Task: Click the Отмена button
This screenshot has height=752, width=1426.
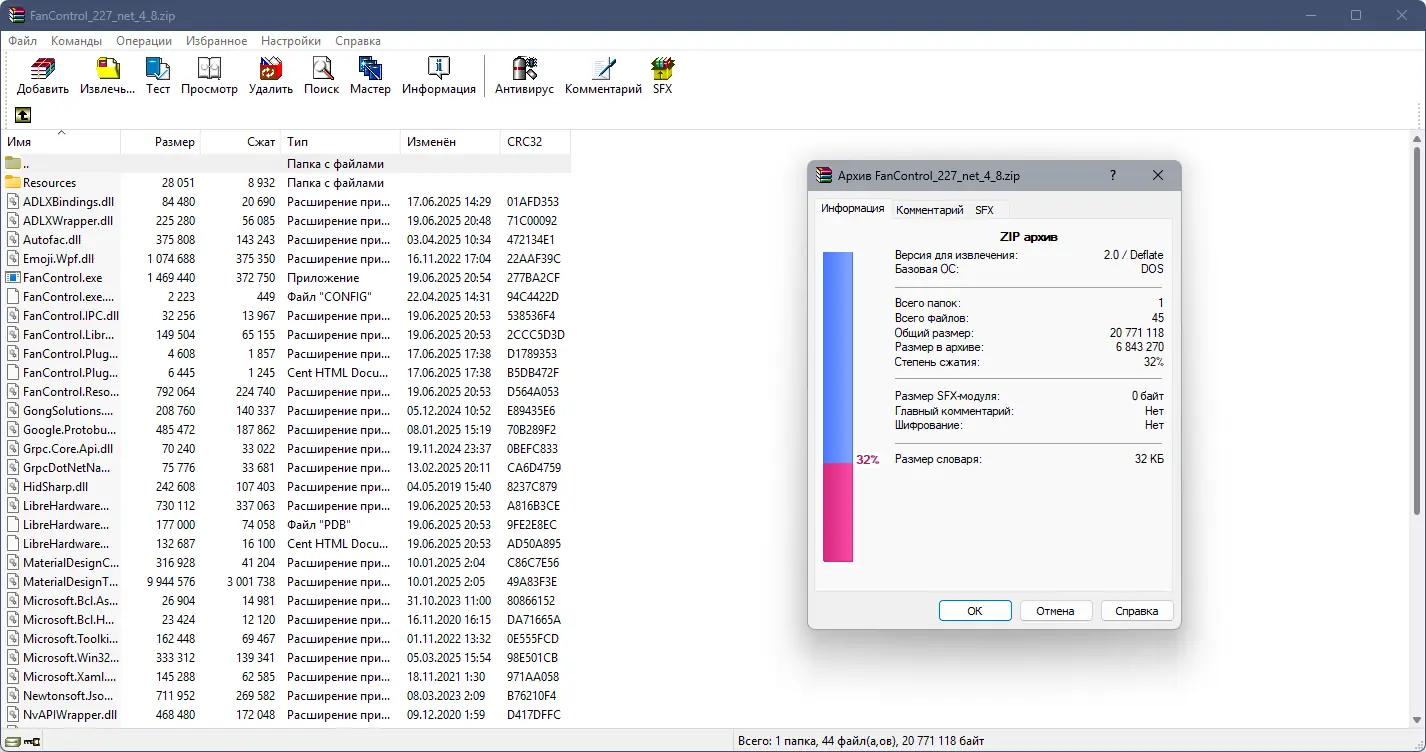Action: click(1055, 611)
